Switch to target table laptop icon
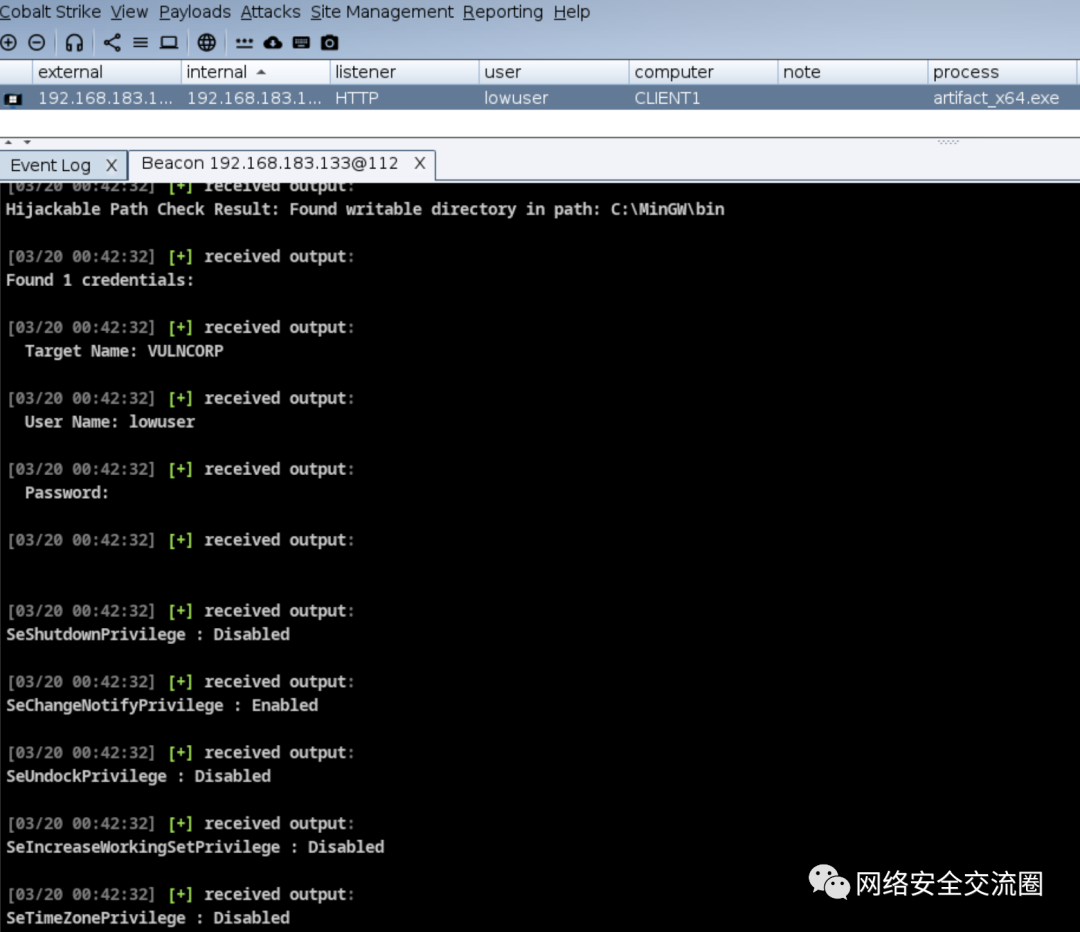 (169, 43)
